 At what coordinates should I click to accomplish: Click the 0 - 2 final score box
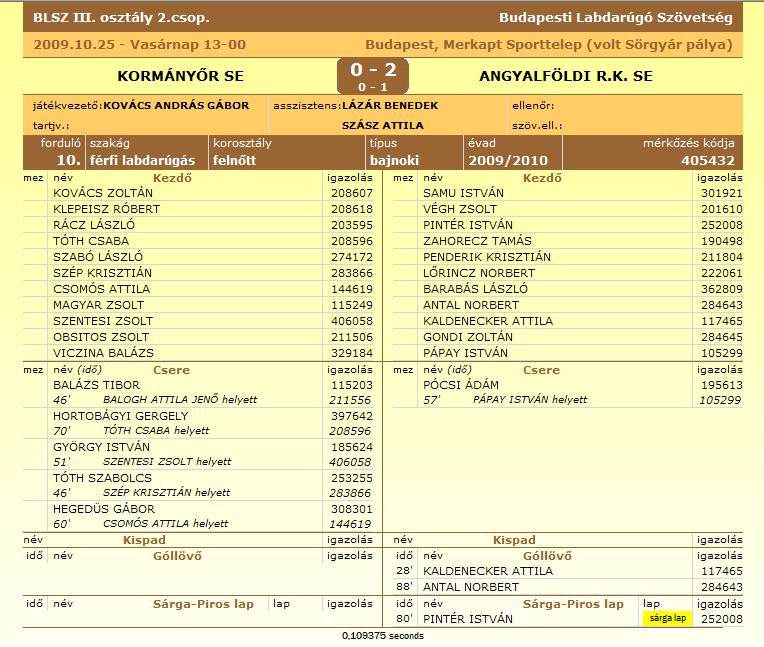pyautogui.click(x=373, y=76)
